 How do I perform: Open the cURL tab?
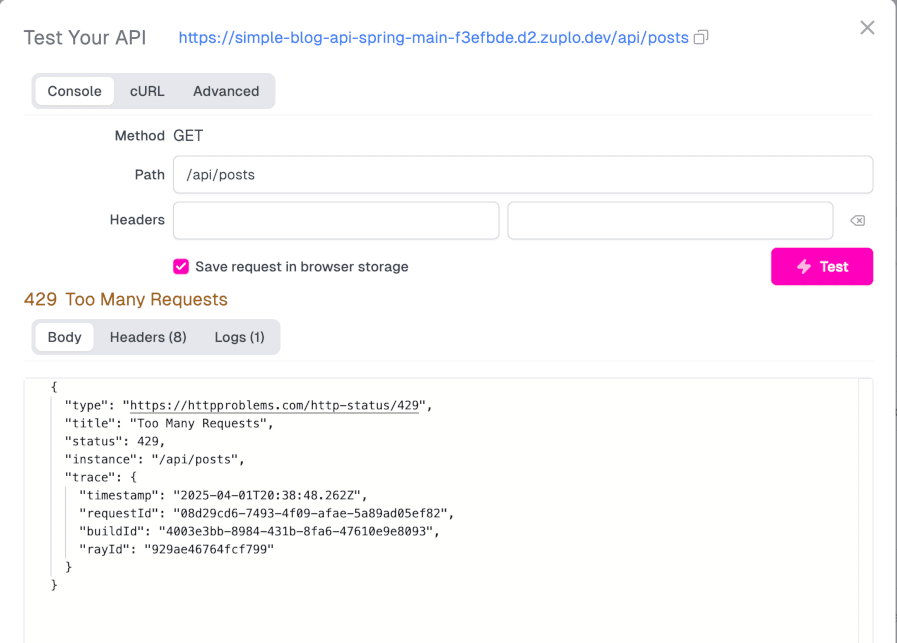click(x=147, y=91)
